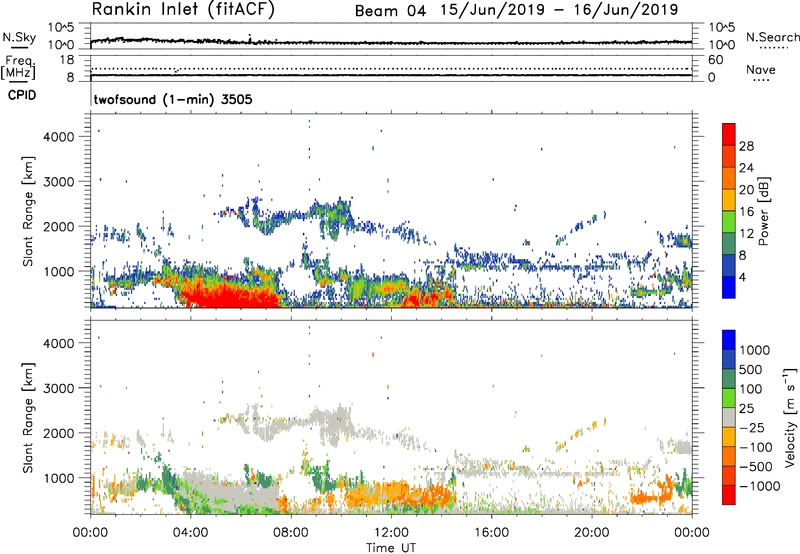The image size is (800, 554).
Task: Pick the red top segment of Power colorbar
Action: coord(729,134)
